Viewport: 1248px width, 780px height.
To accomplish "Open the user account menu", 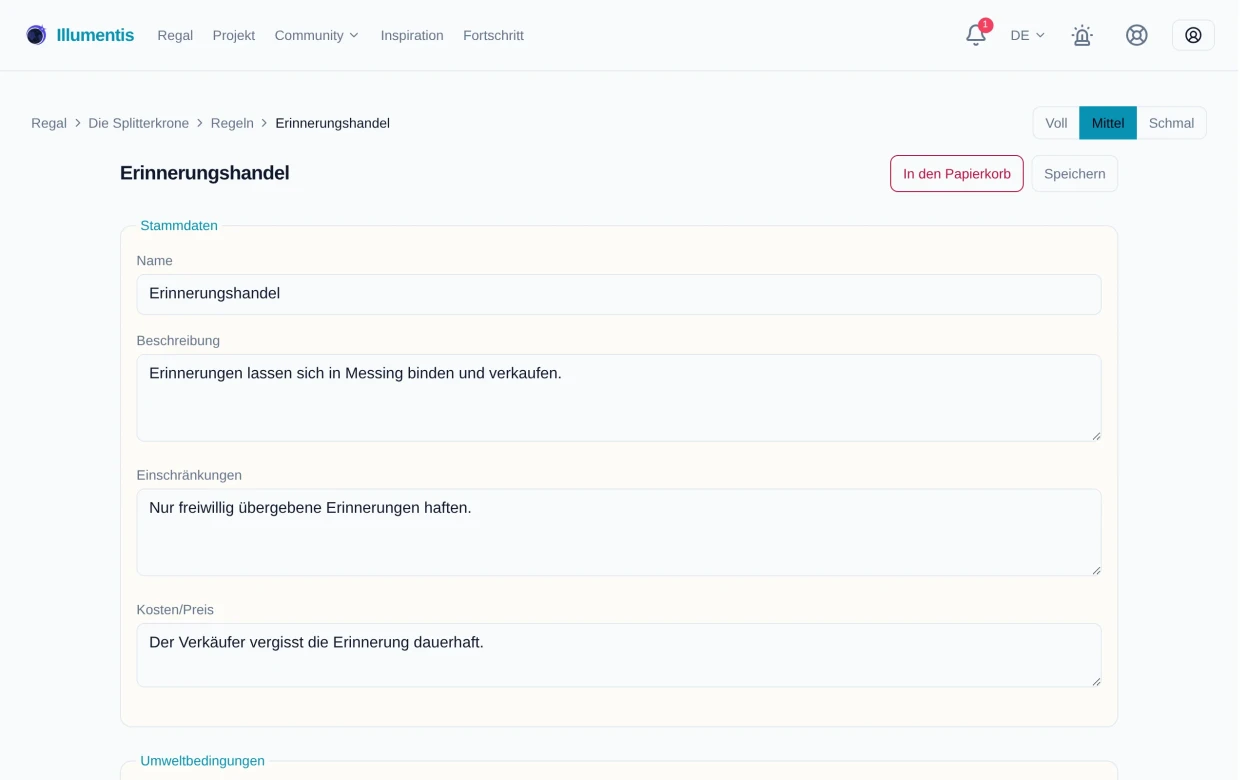I will [x=1193, y=35].
